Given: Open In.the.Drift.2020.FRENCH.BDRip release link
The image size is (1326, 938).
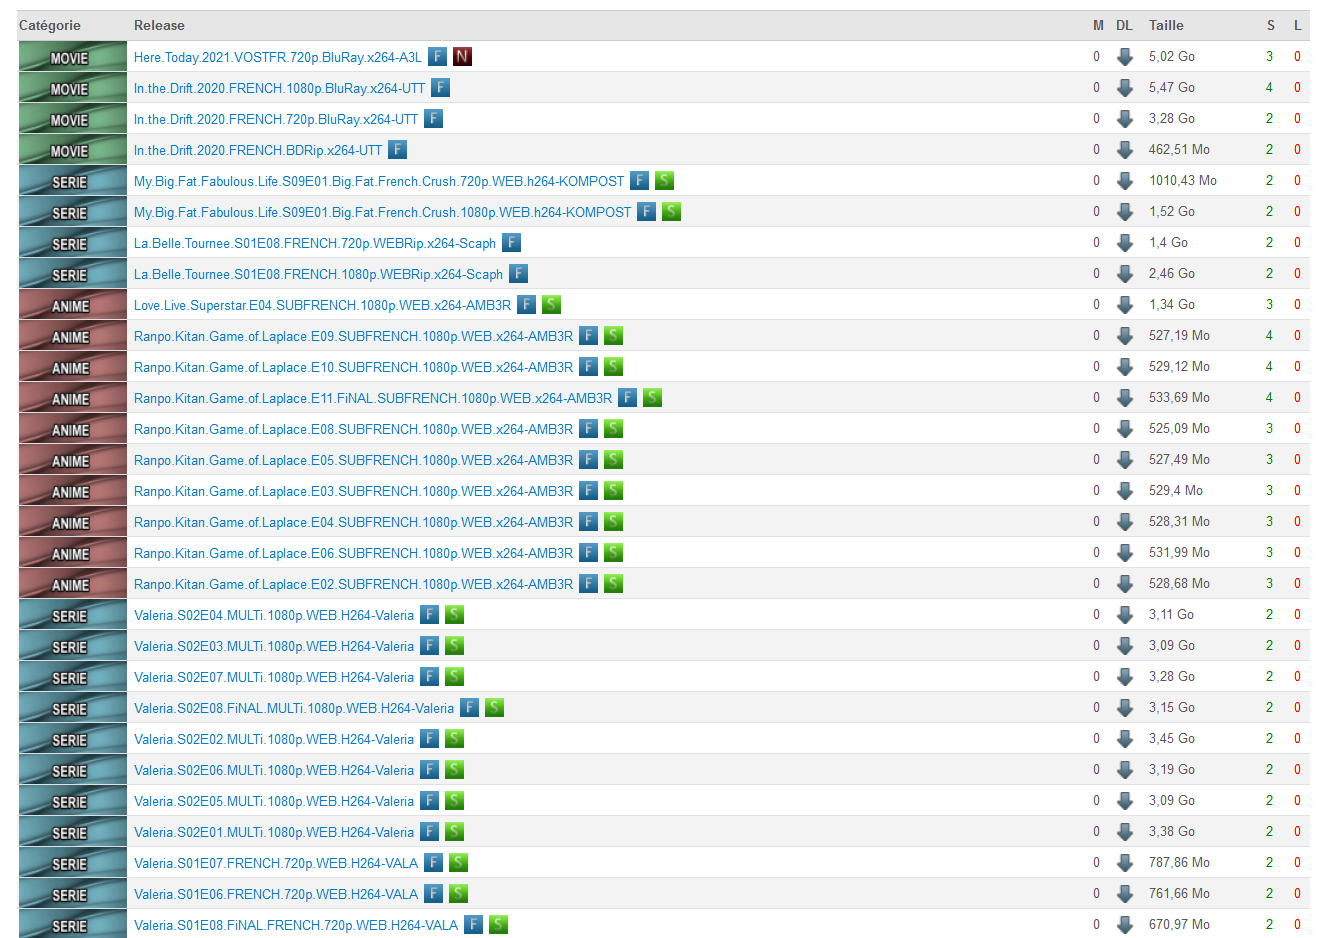Looking at the screenshot, I should (258, 150).
